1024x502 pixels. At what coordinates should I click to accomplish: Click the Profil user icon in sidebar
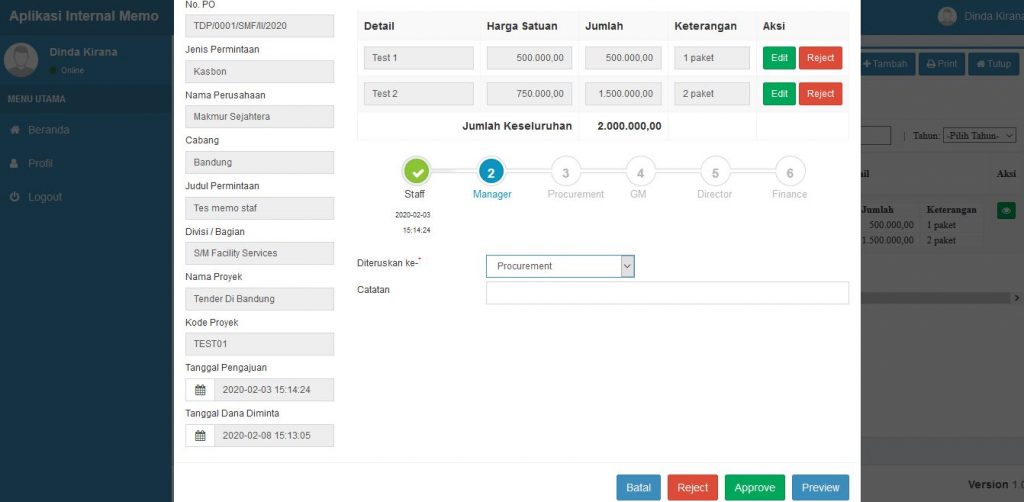pyautogui.click(x=14, y=163)
